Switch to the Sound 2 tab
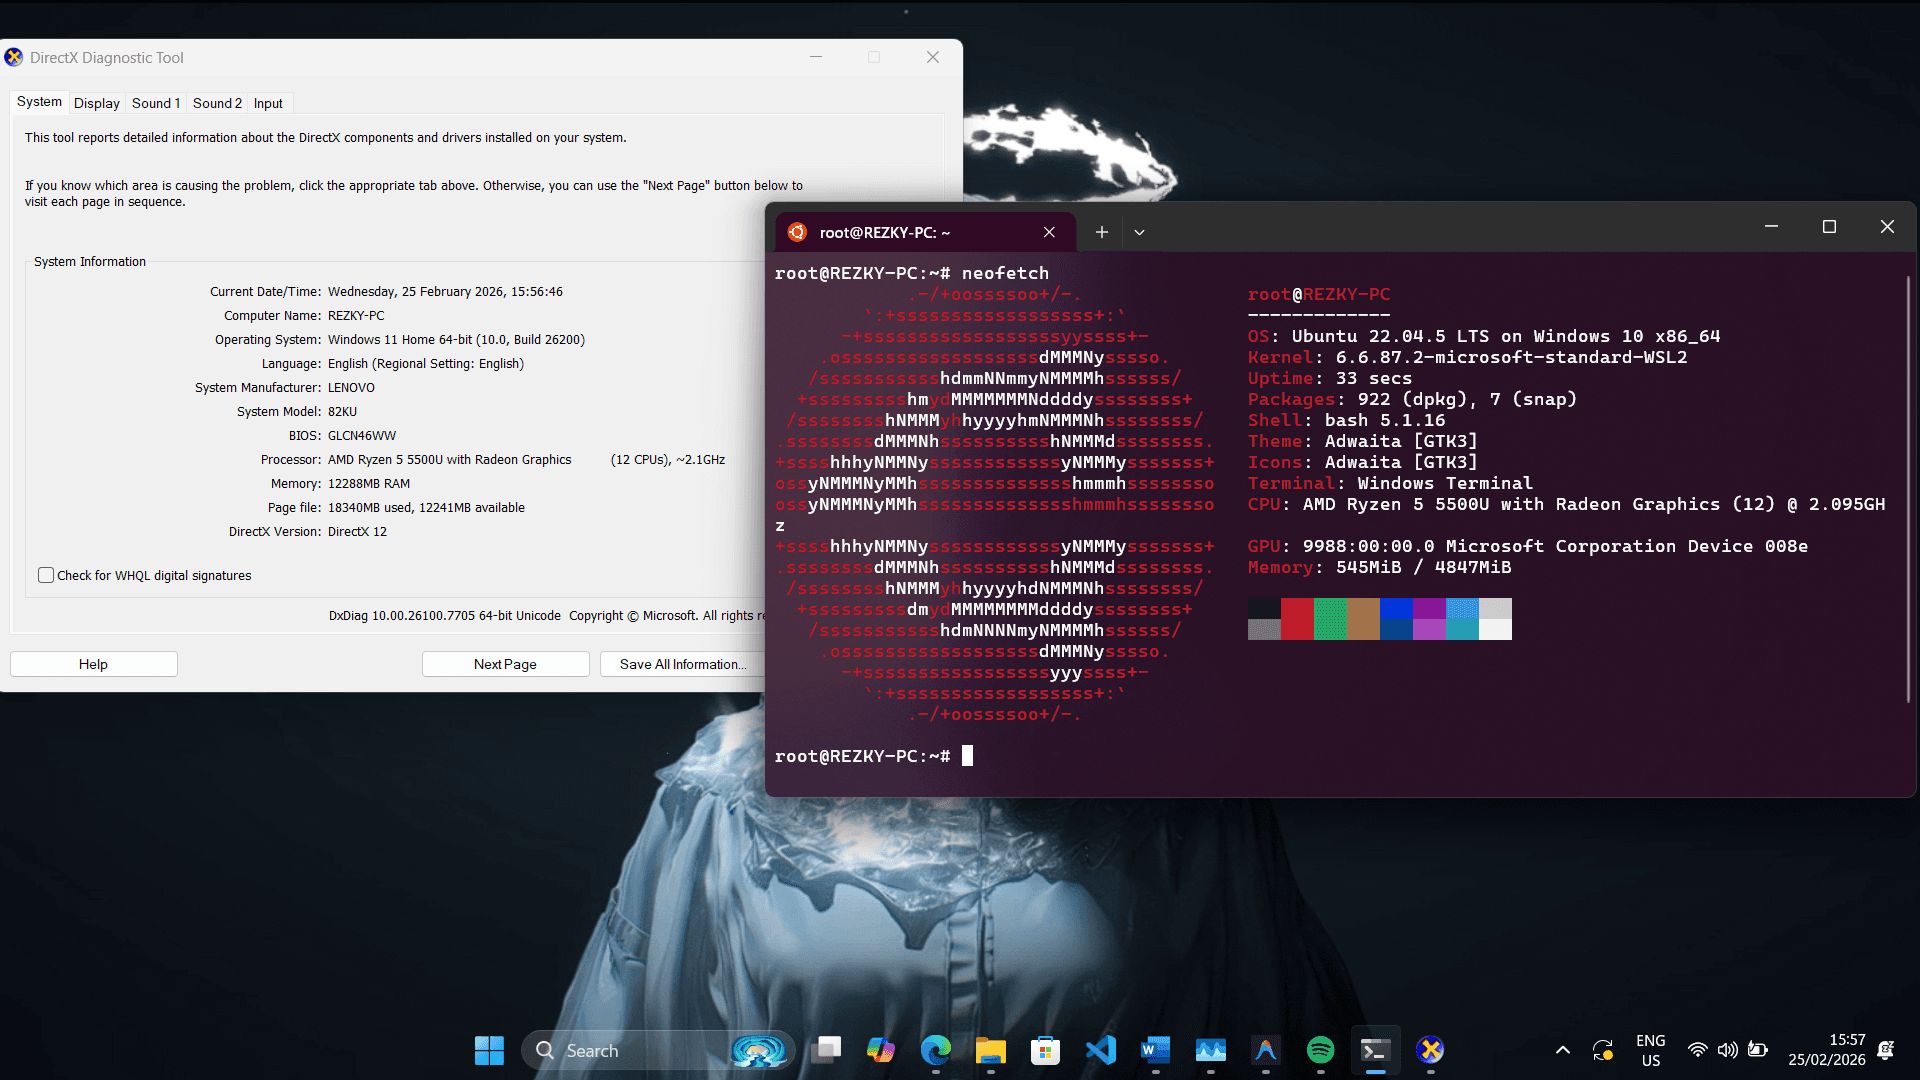This screenshot has height=1080, width=1920. [217, 103]
